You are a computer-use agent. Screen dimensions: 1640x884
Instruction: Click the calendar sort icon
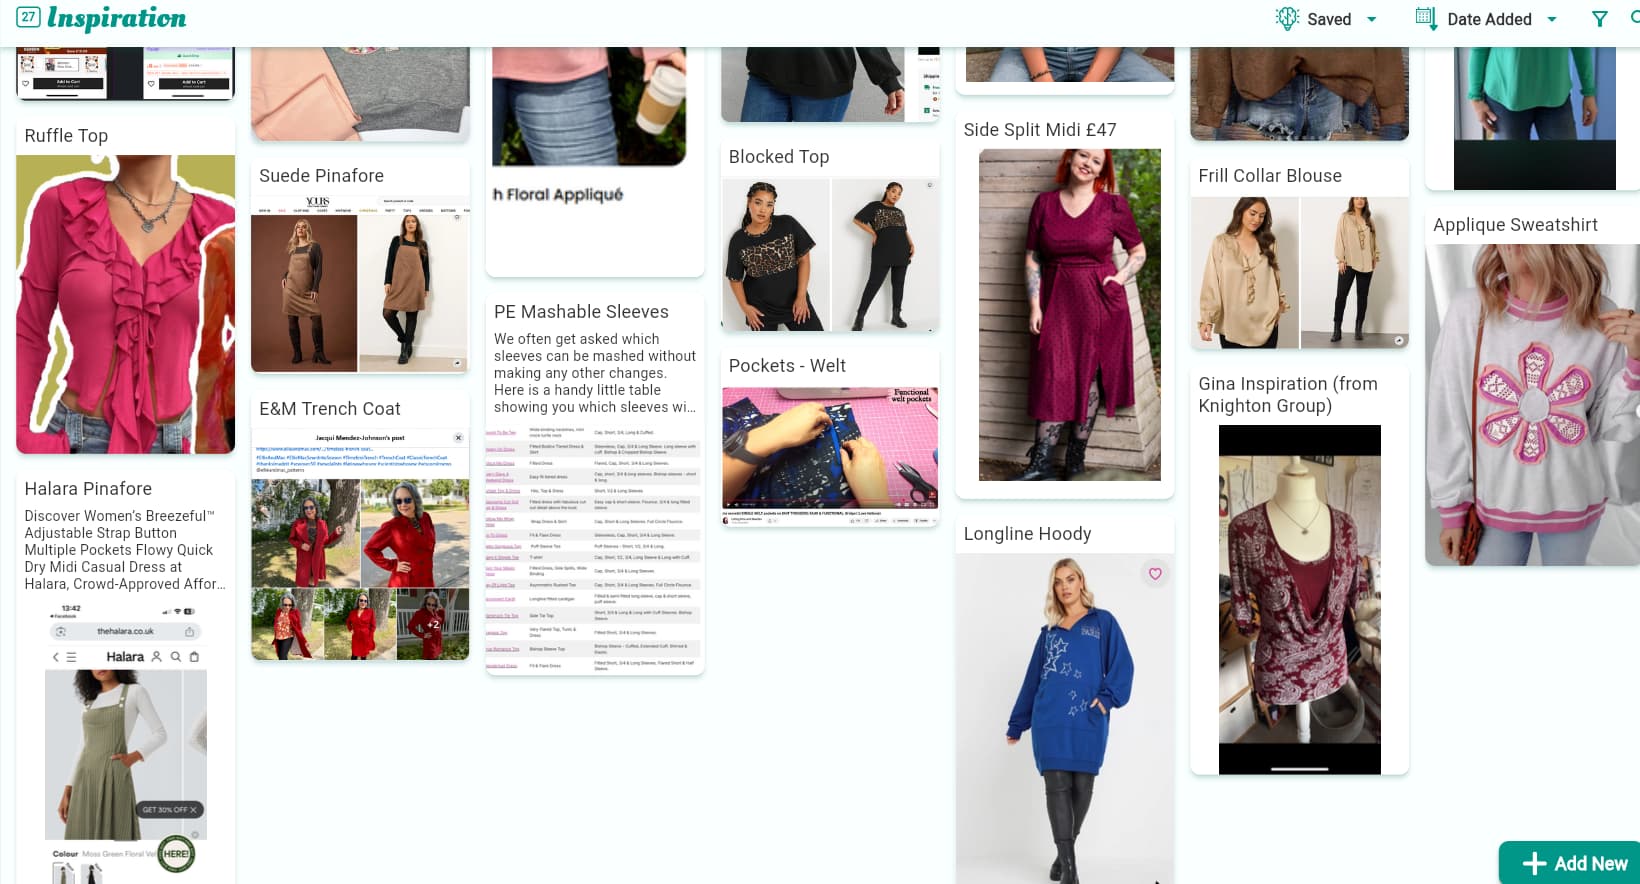[1426, 19]
